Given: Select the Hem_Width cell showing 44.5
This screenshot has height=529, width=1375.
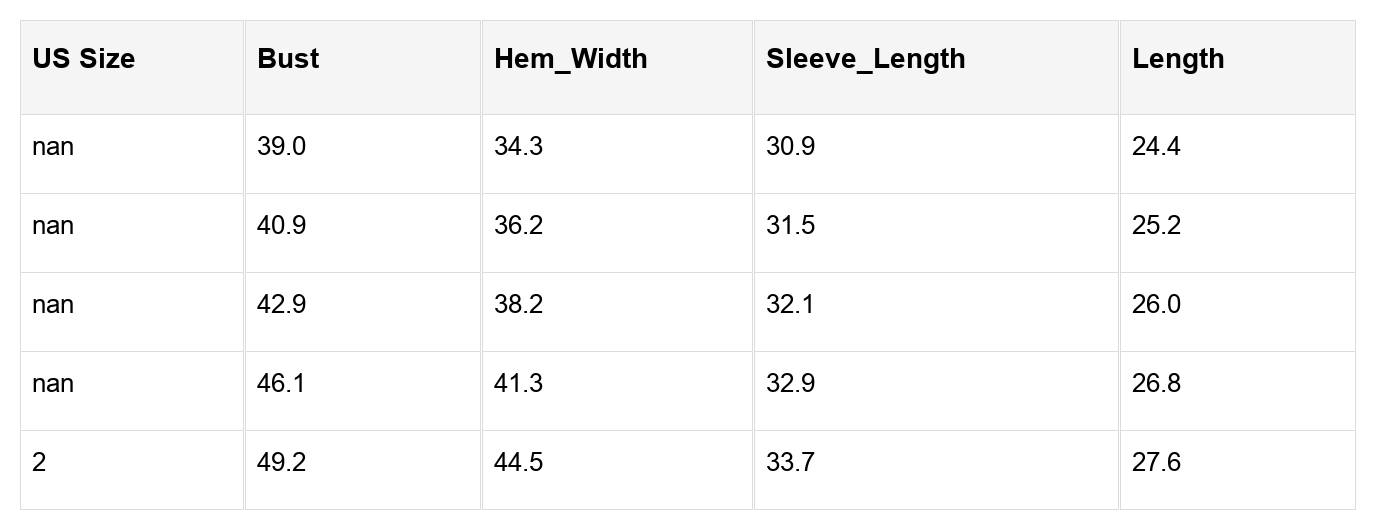Looking at the screenshot, I should pos(518,463).
